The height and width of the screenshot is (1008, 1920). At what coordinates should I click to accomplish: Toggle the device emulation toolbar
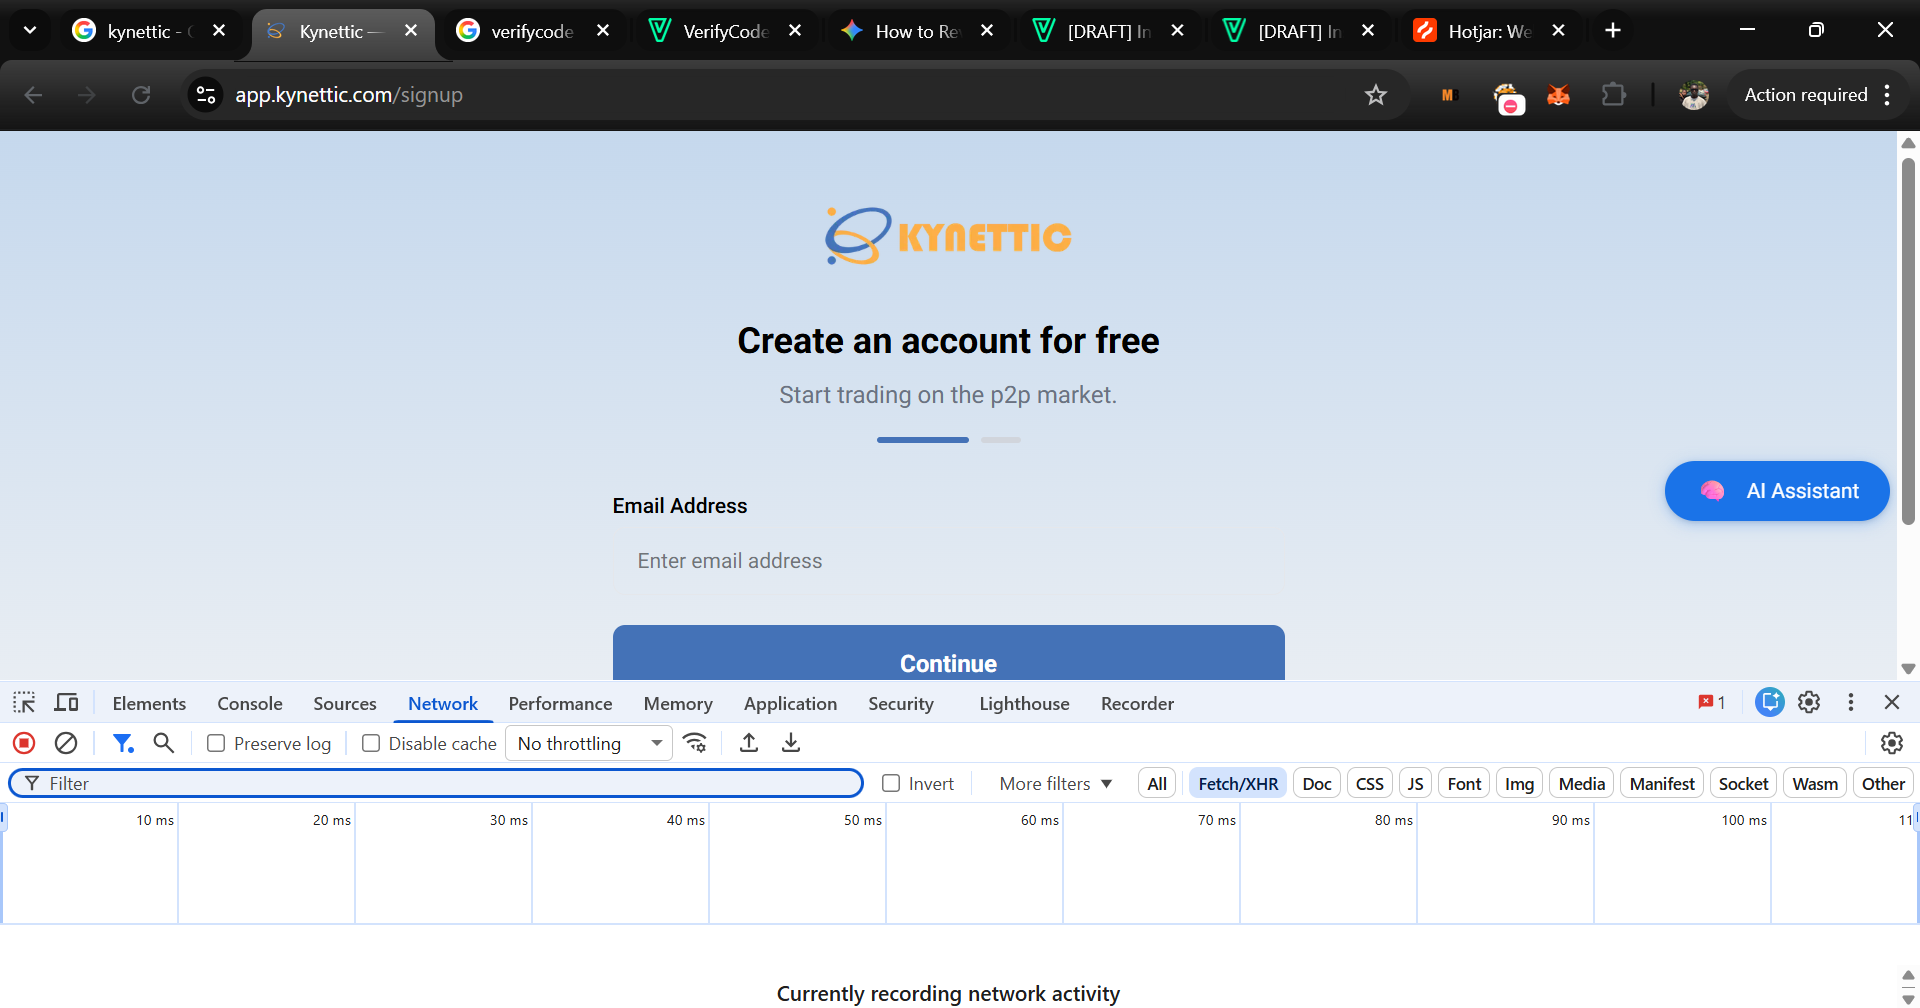pos(66,703)
